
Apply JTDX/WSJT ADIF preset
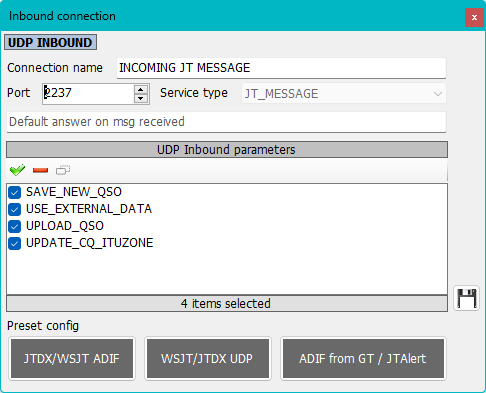coord(72,359)
